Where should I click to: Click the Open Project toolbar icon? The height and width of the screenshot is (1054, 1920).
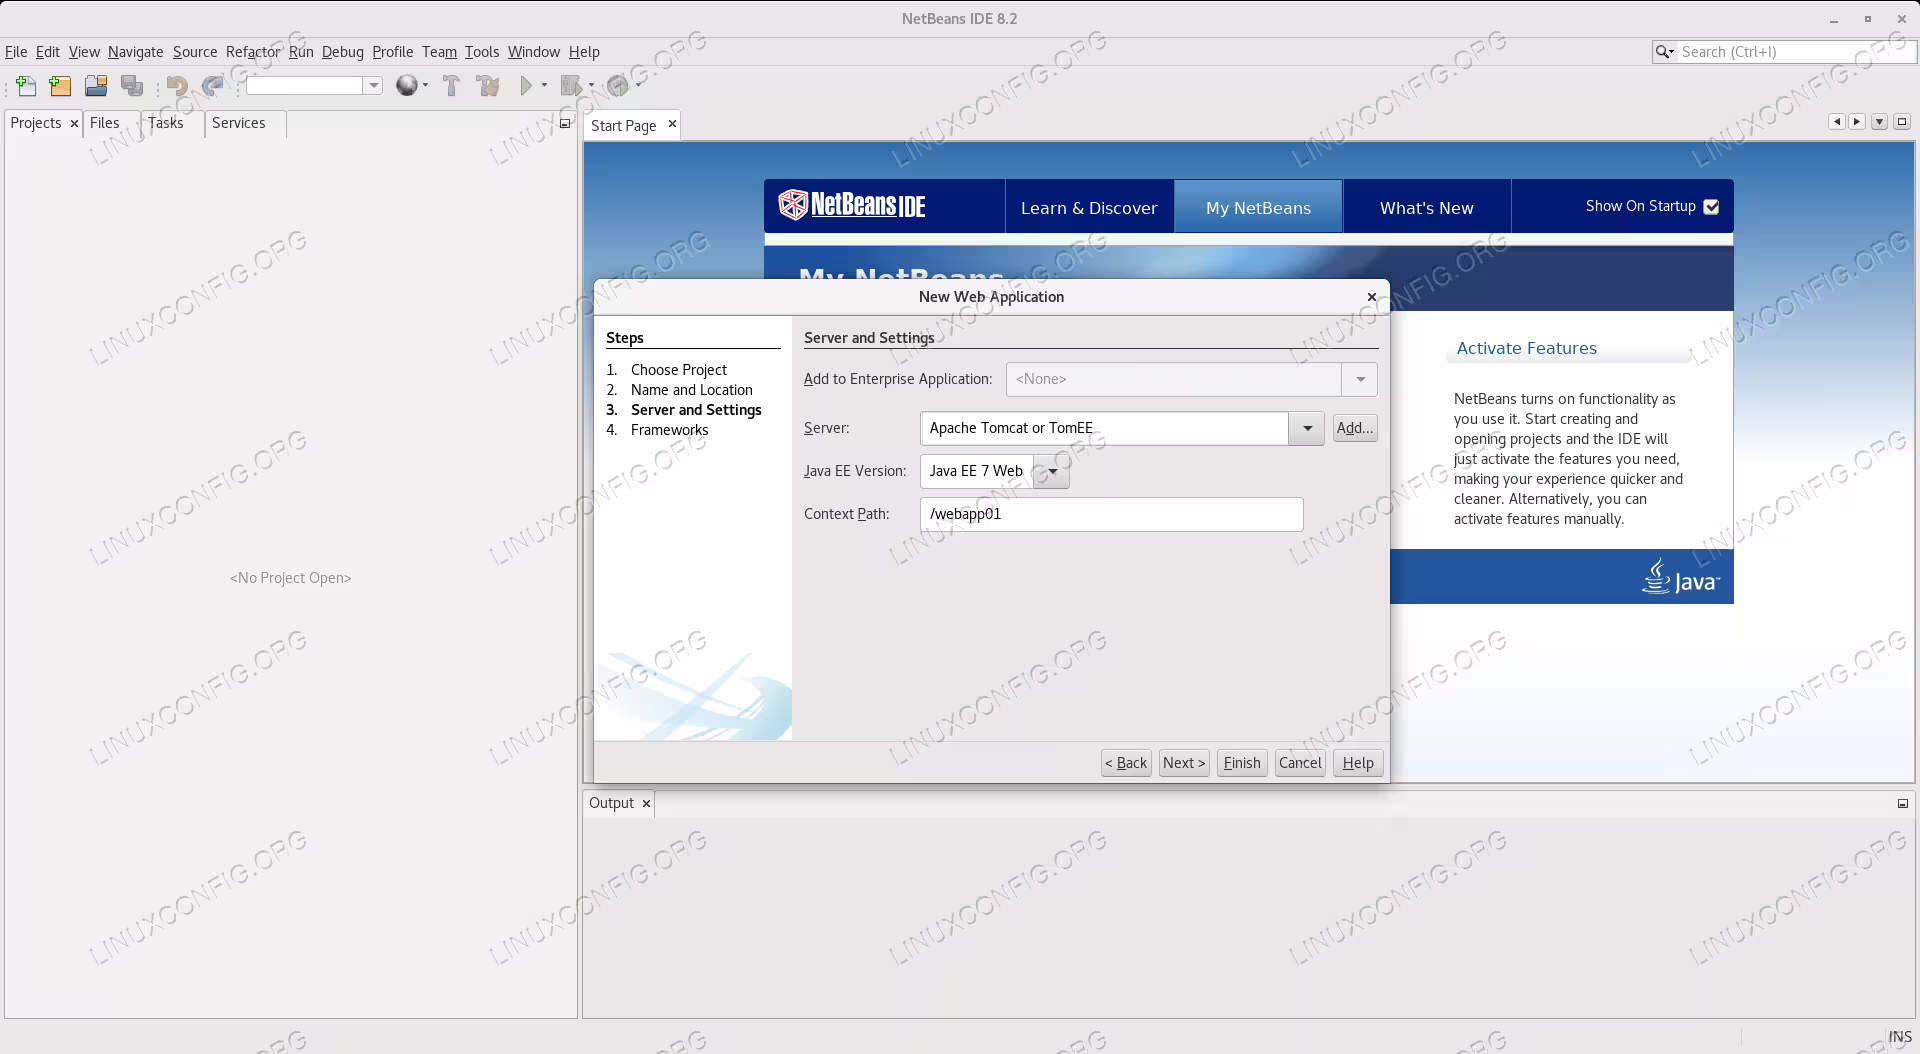(96, 86)
